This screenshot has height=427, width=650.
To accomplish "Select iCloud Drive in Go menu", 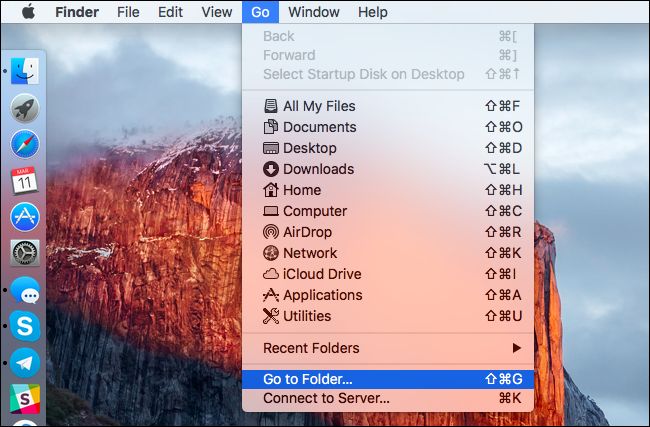I will tap(322, 274).
